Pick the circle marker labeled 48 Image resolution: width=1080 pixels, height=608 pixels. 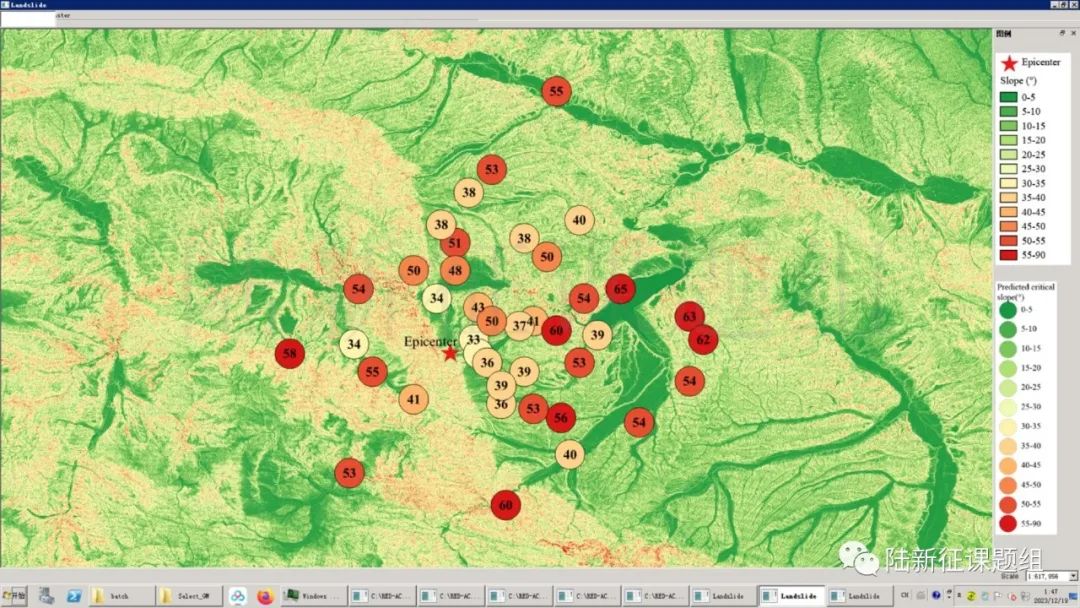[x=455, y=270]
